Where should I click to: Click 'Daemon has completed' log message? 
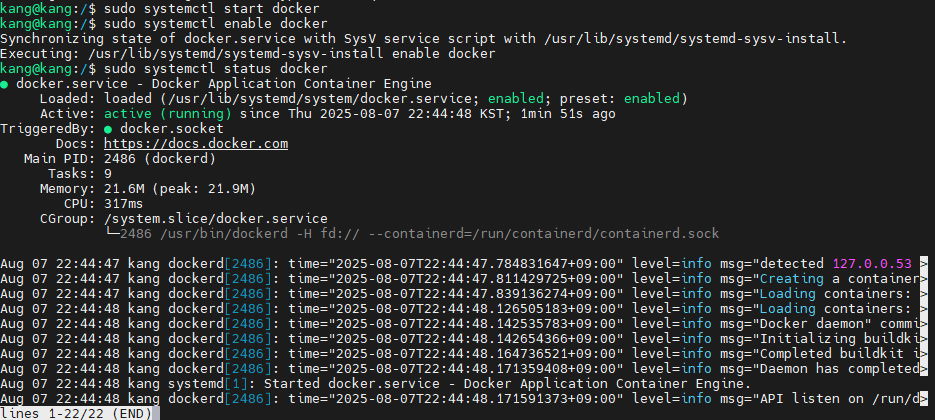pyautogui.click(x=840, y=369)
